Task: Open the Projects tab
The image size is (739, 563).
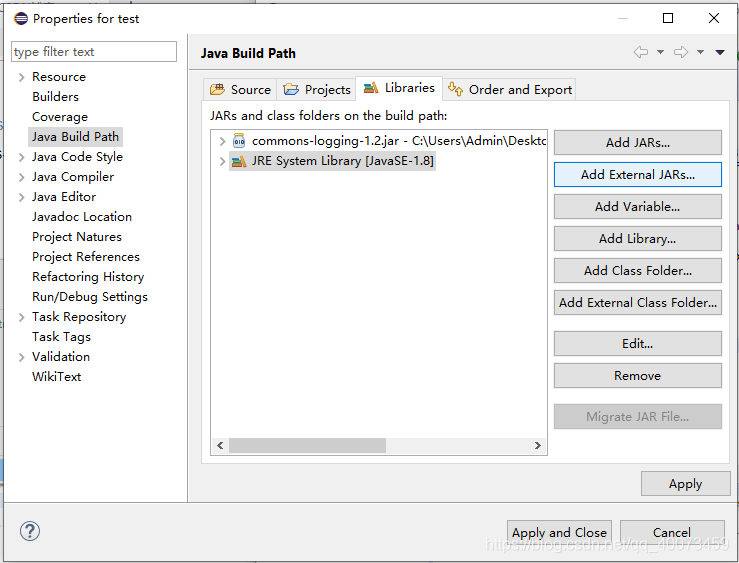Action: 317,89
